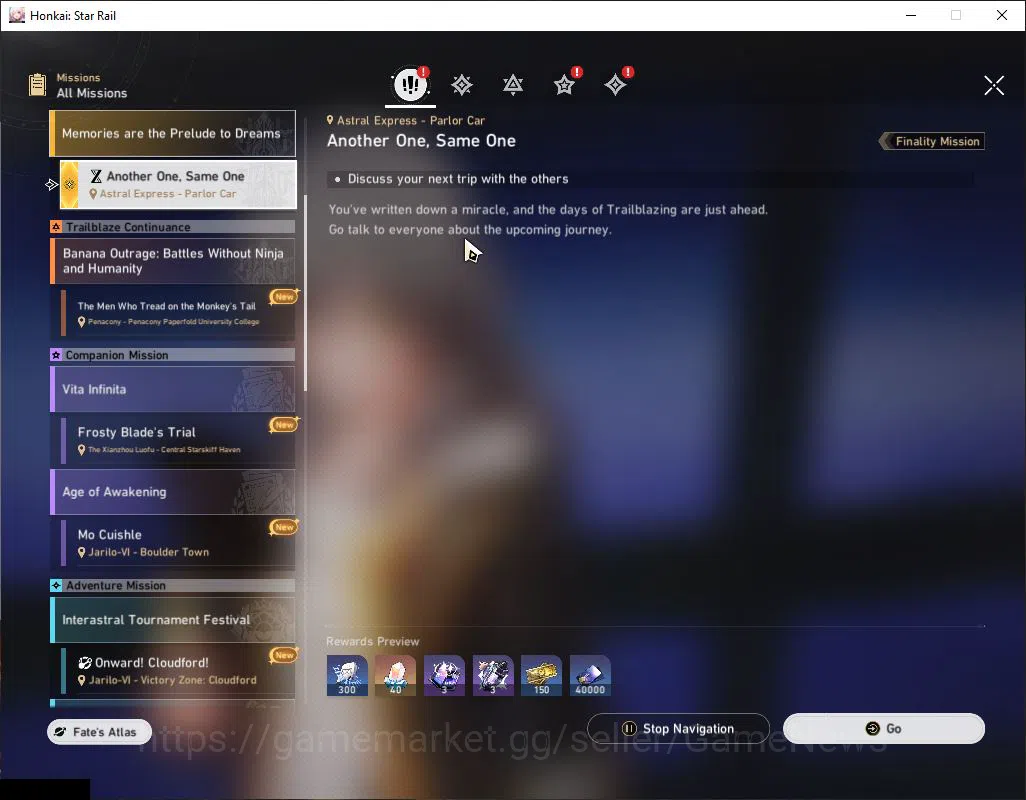Close the missions screen with X icon
The width and height of the screenshot is (1026, 800).
tap(994, 85)
